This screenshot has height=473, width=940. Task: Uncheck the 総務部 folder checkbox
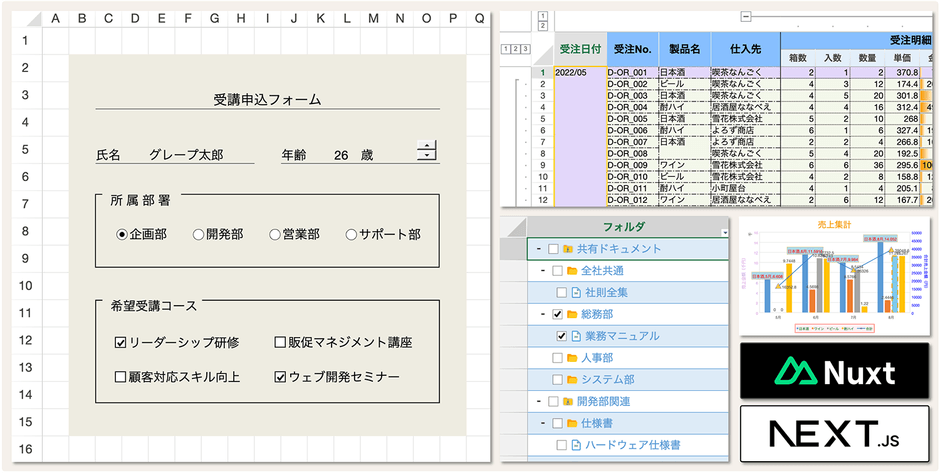pyautogui.click(x=557, y=314)
